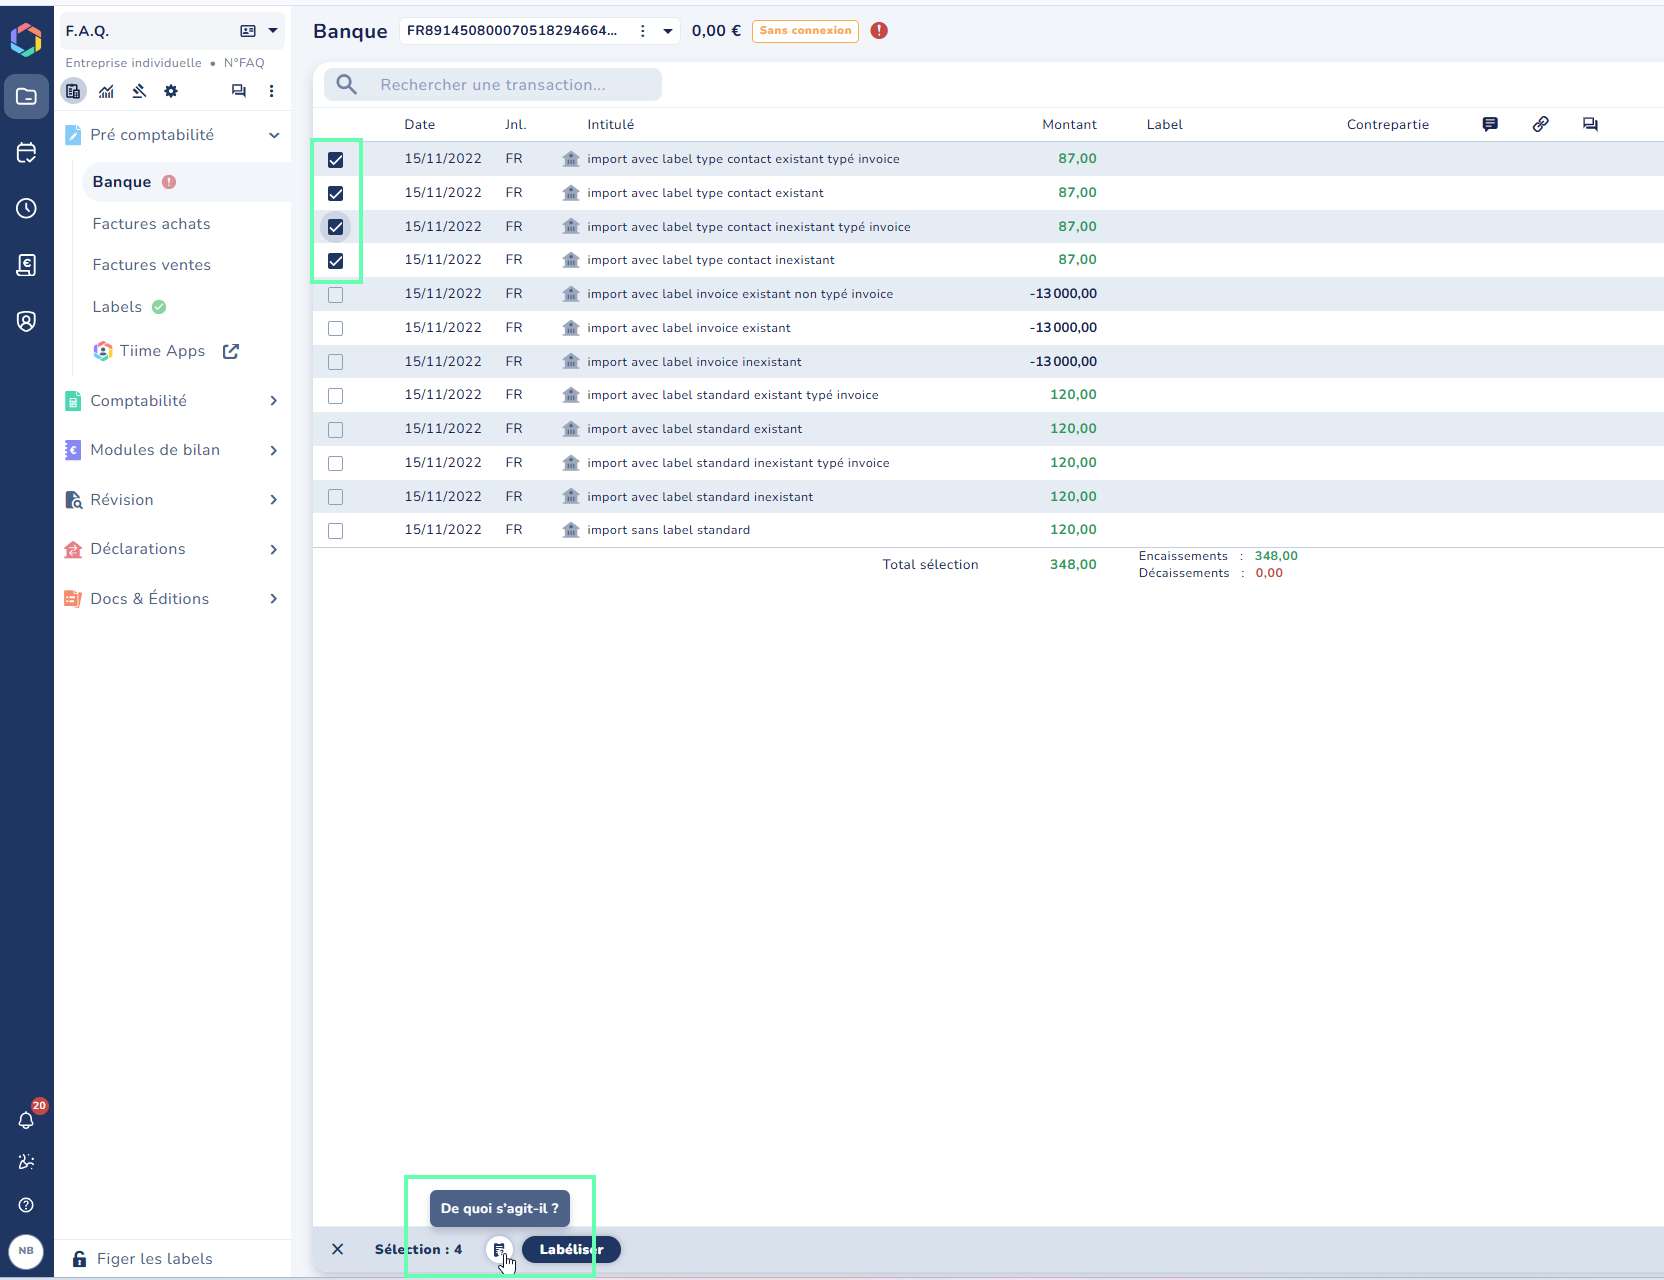The width and height of the screenshot is (1664, 1280).
Task: Focus the 'Rechercher une transaction' search field
Action: (493, 85)
